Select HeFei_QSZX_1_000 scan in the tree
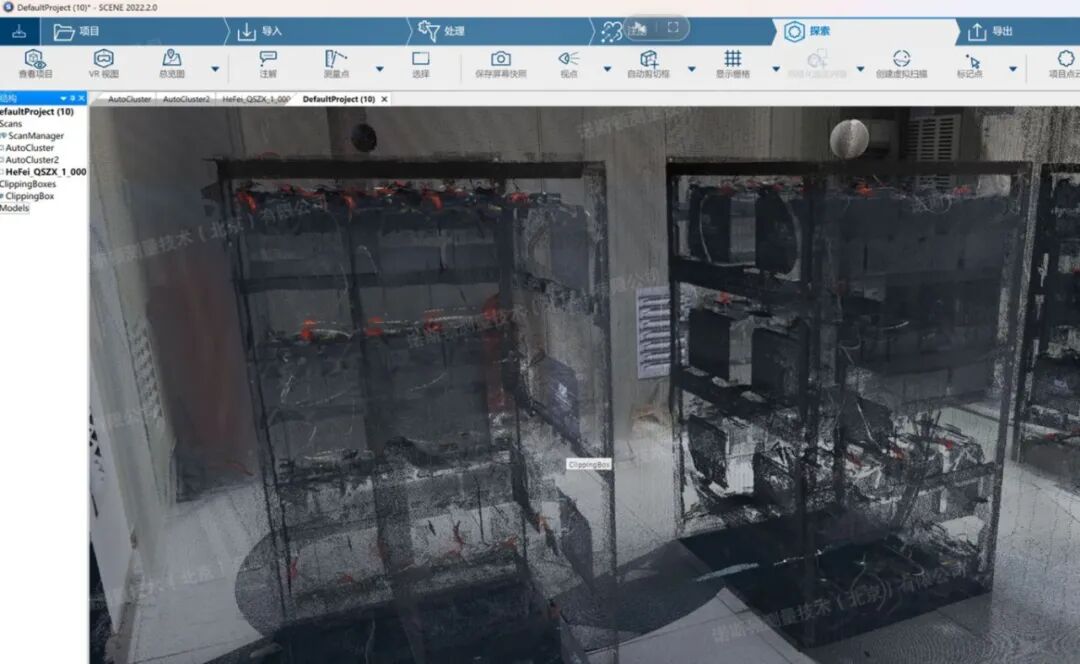The height and width of the screenshot is (664, 1080). pyautogui.click(x=46, y=172)
